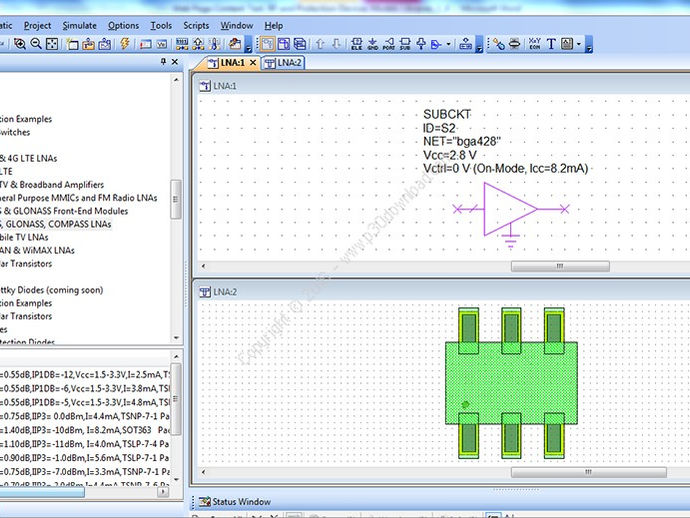
Task: Click the purple amplifier SUBCKT symbol
Action: (510, 214)
